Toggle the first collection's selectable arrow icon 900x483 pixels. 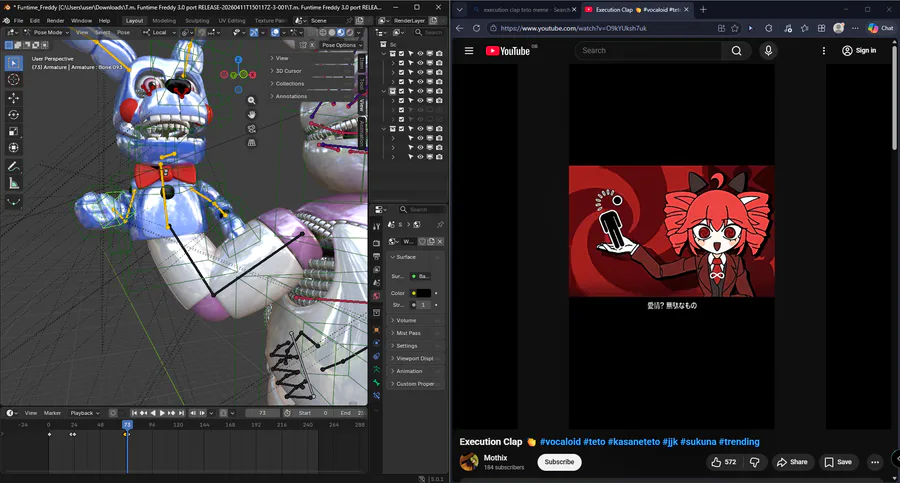click(x=411, y=53)
